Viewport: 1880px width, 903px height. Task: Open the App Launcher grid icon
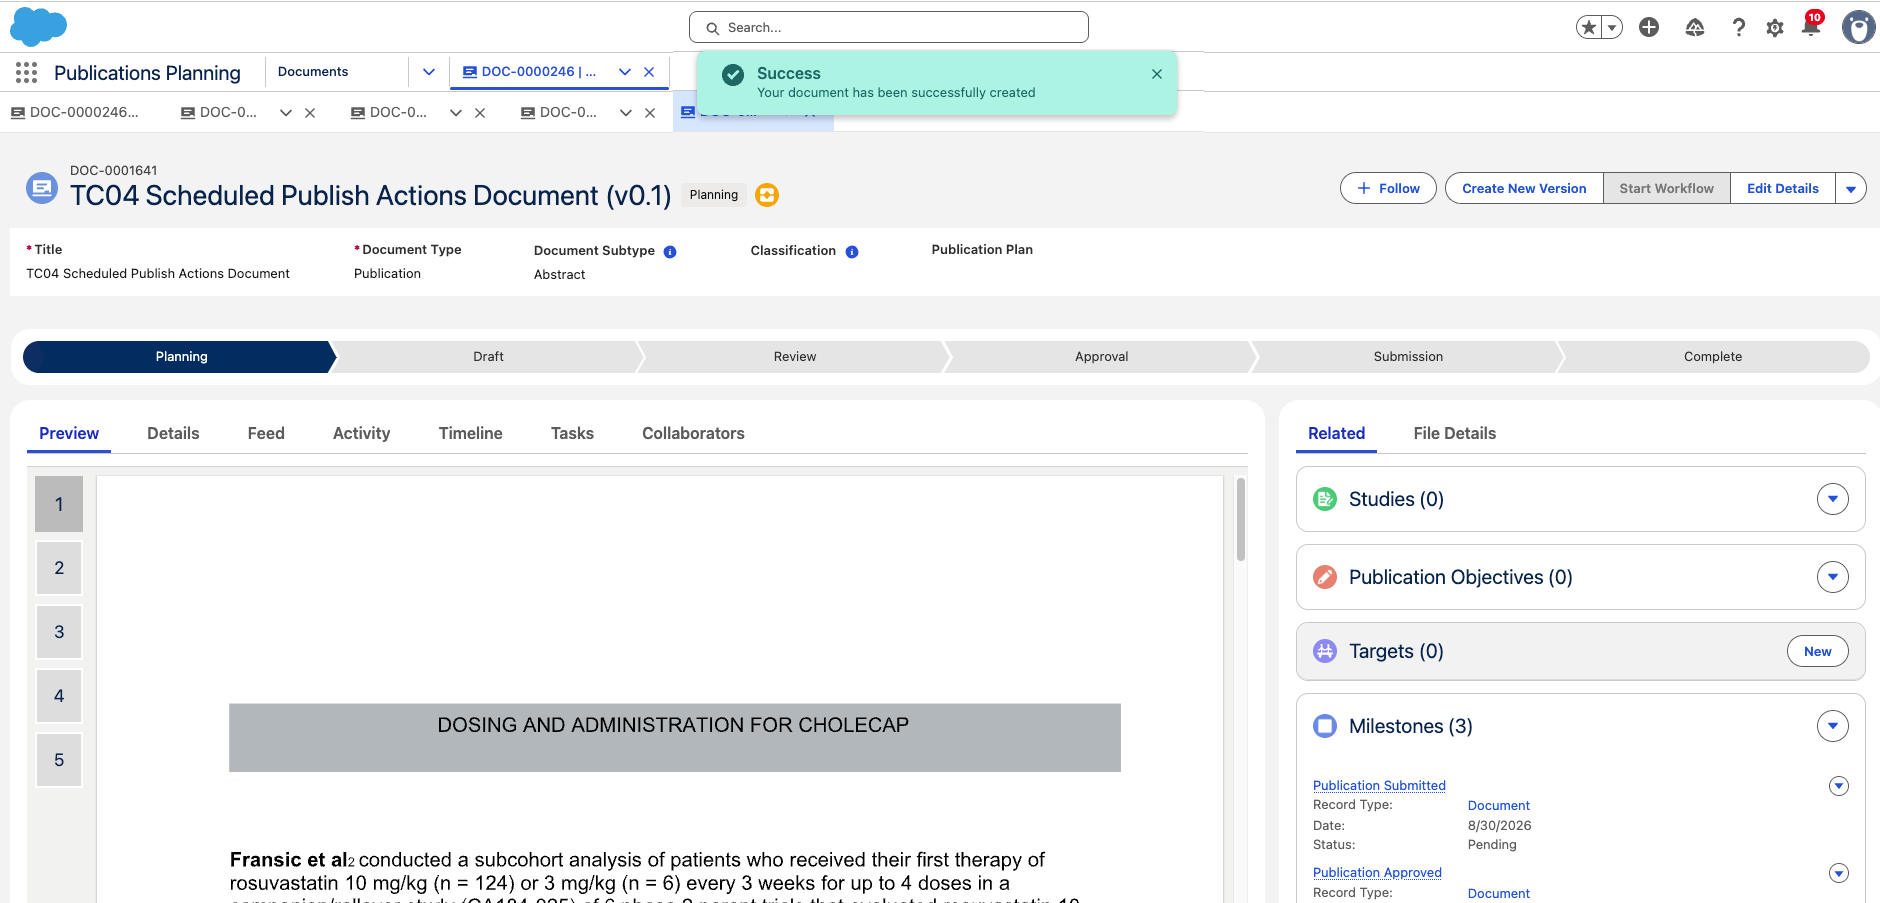(x=27, y=72)
